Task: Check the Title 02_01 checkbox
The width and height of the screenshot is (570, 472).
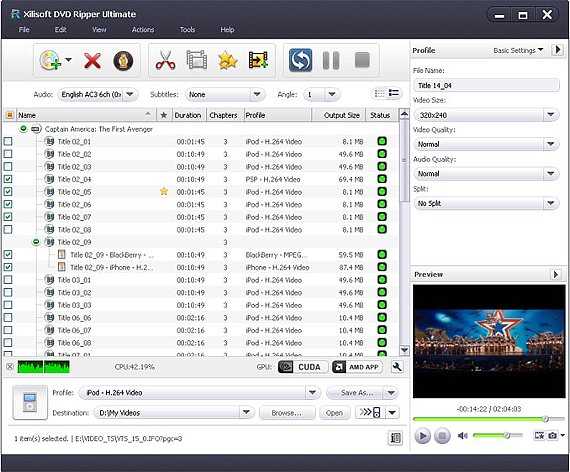Action: pos(8,141)
